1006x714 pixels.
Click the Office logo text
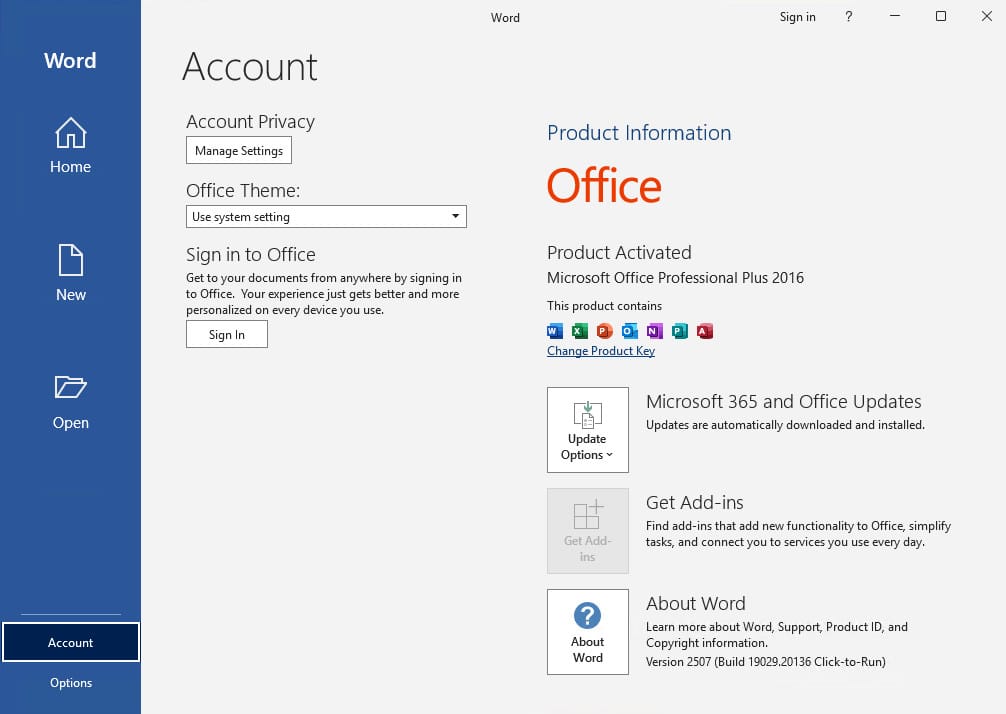click(604, 186)
